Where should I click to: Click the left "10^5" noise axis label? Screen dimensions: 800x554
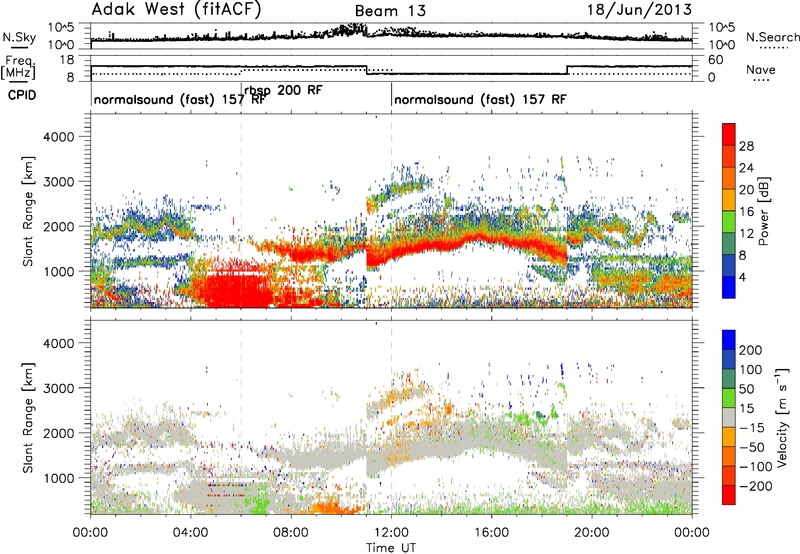61,28
